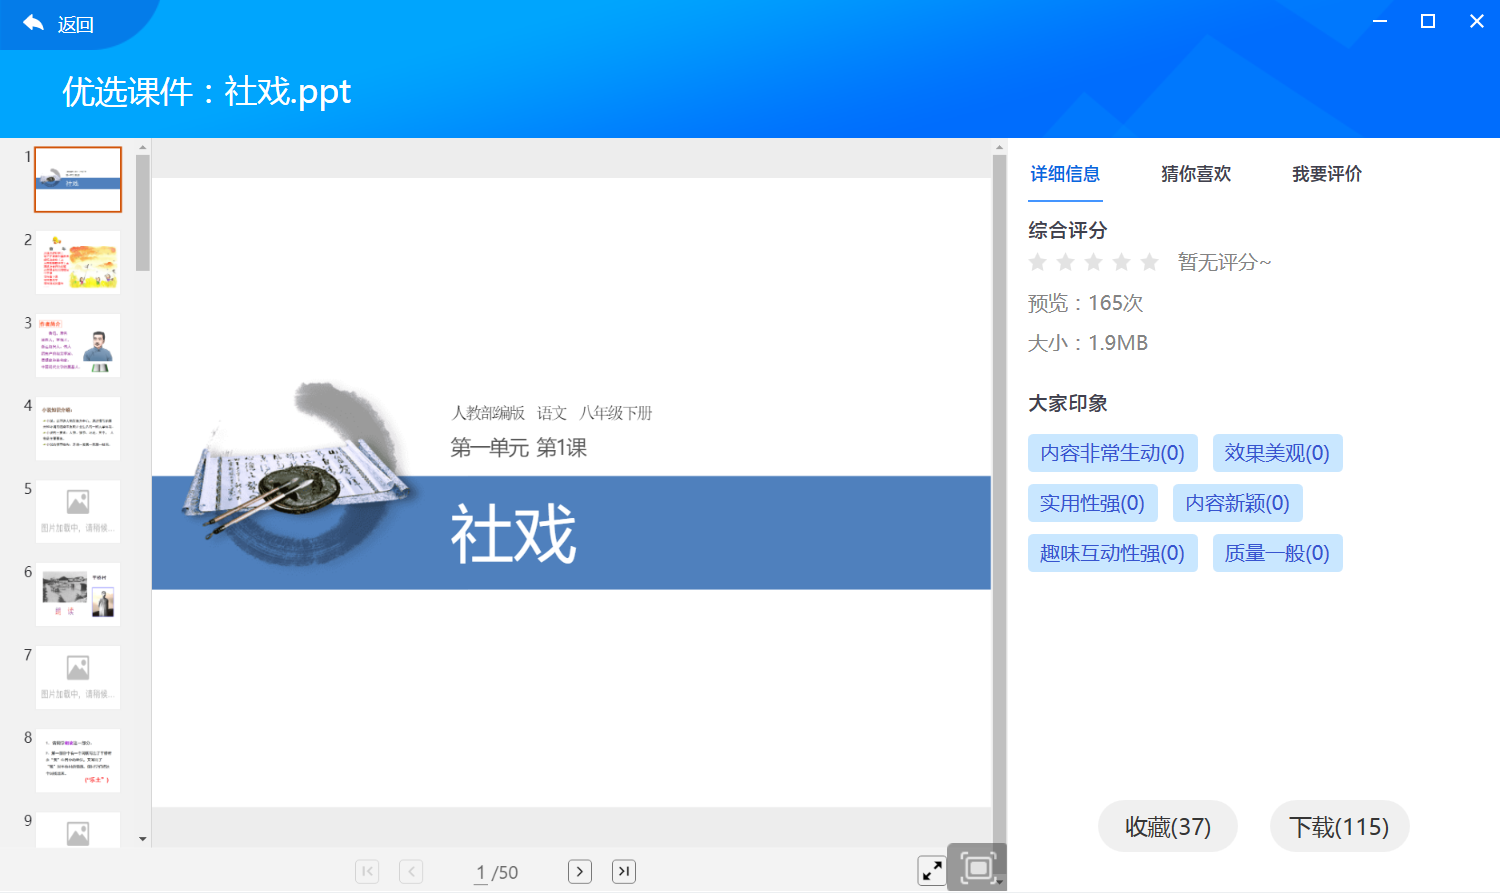Toggle the 效果美观 impression tag
The height and width of the screenshot is (893, 1500).
tap(1276, 453)
